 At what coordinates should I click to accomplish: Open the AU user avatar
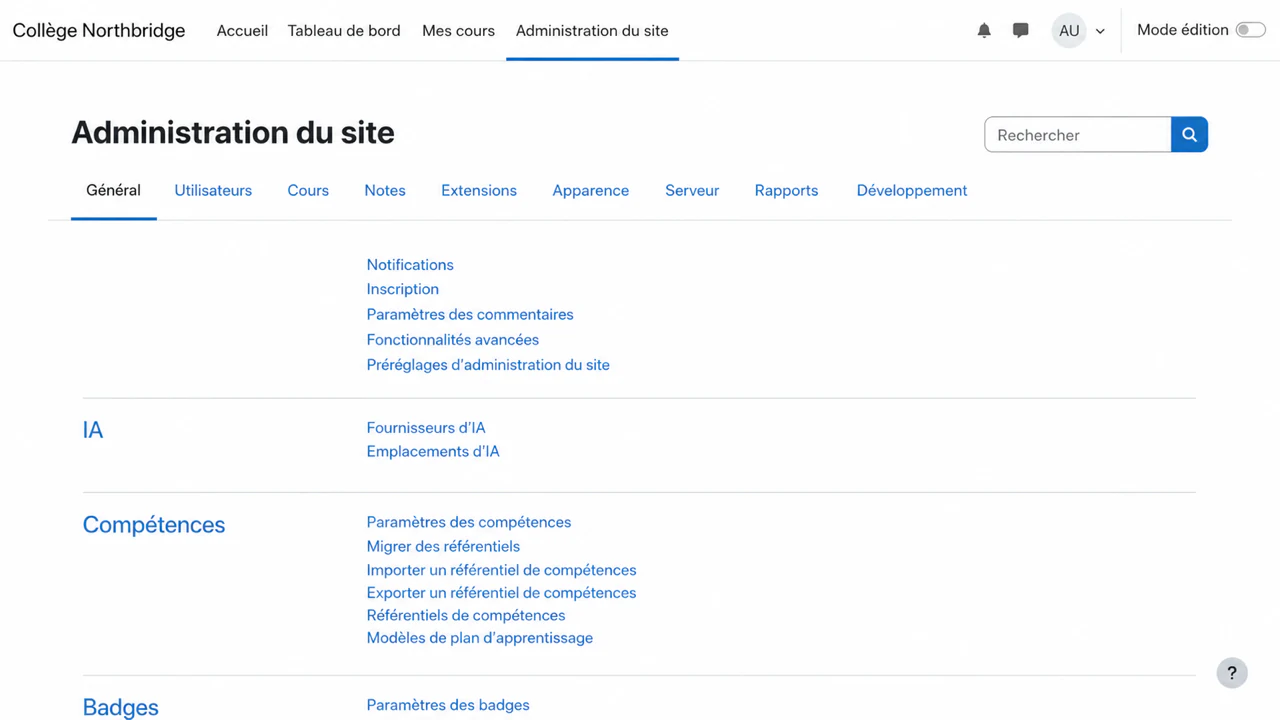point(1069,31)
